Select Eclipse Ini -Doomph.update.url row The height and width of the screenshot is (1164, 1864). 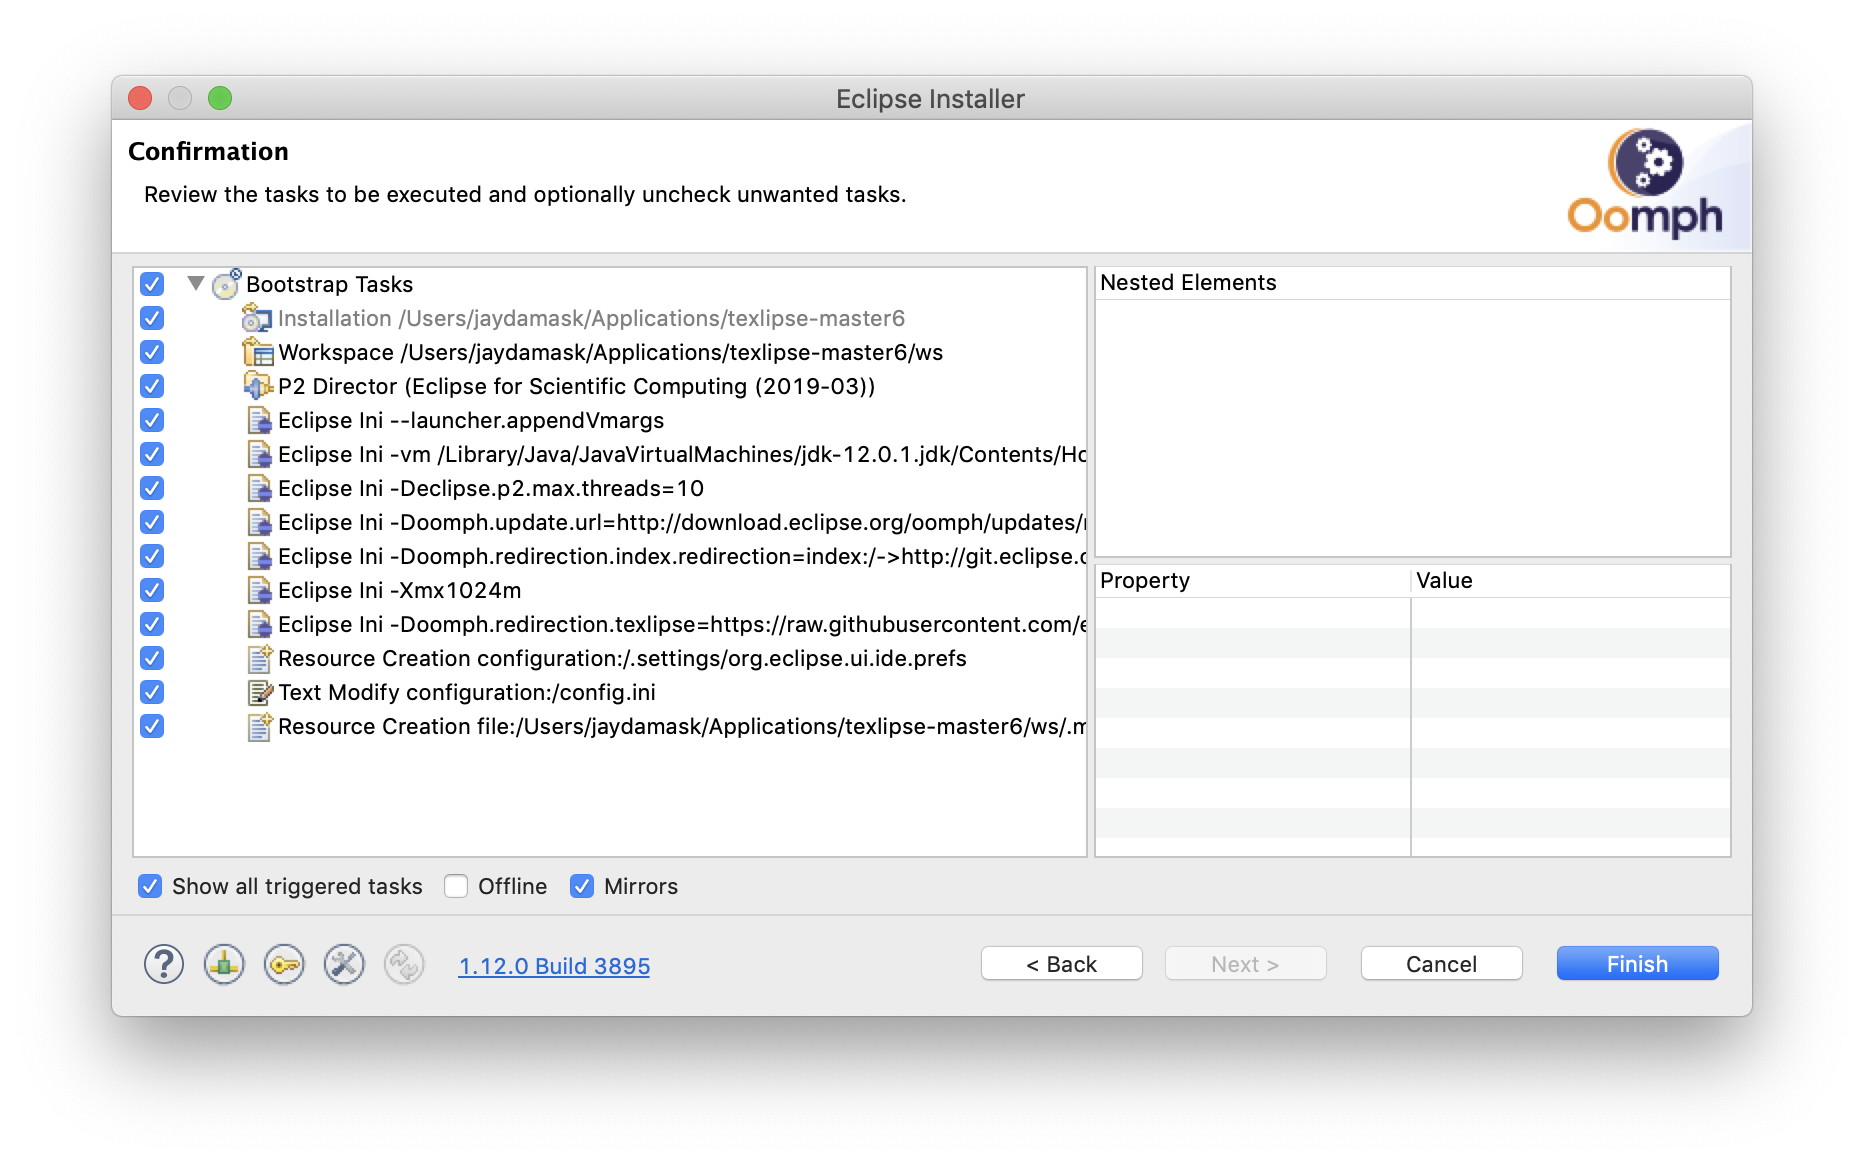coord(682,522)
